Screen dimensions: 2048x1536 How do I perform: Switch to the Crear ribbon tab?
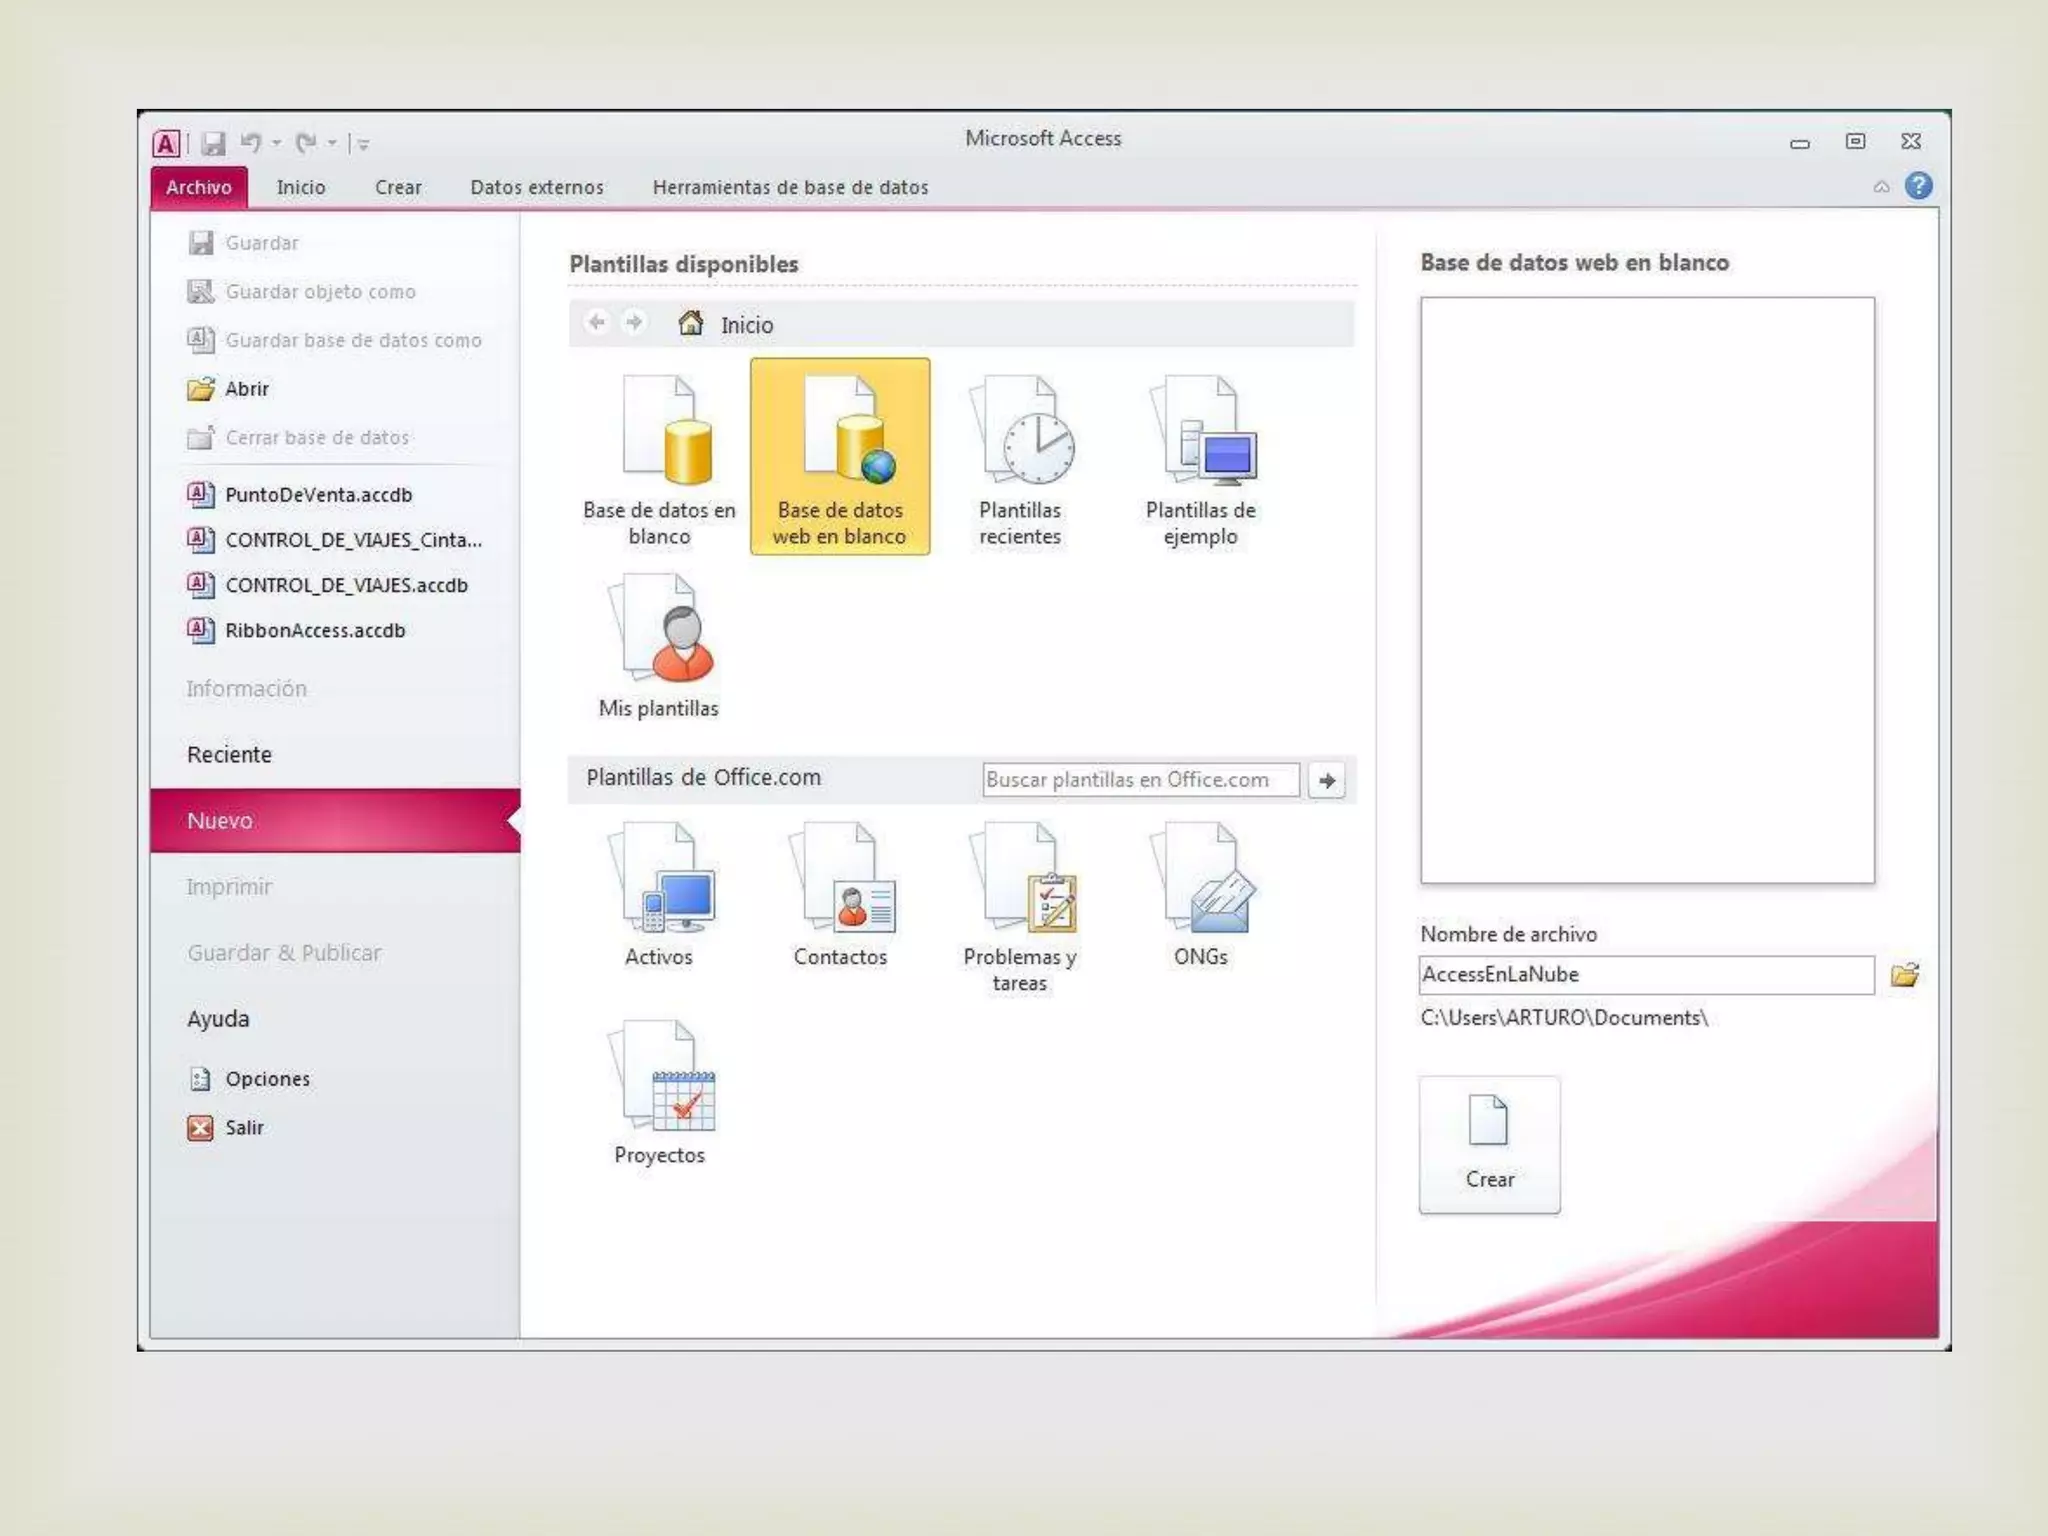point(398,187)
